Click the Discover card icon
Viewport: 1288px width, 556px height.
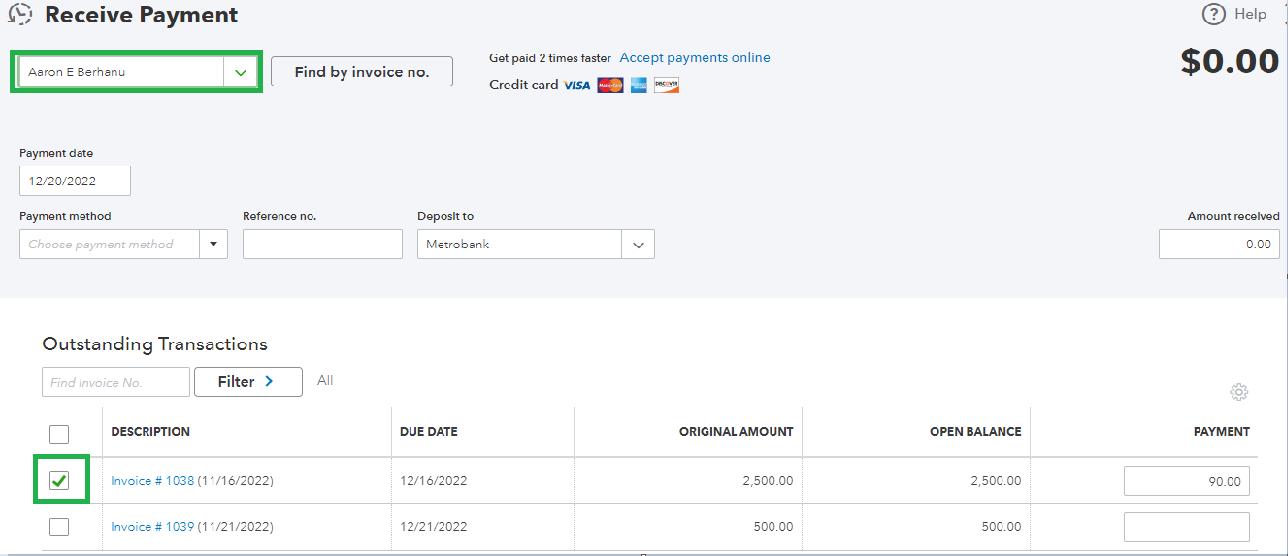666,86
